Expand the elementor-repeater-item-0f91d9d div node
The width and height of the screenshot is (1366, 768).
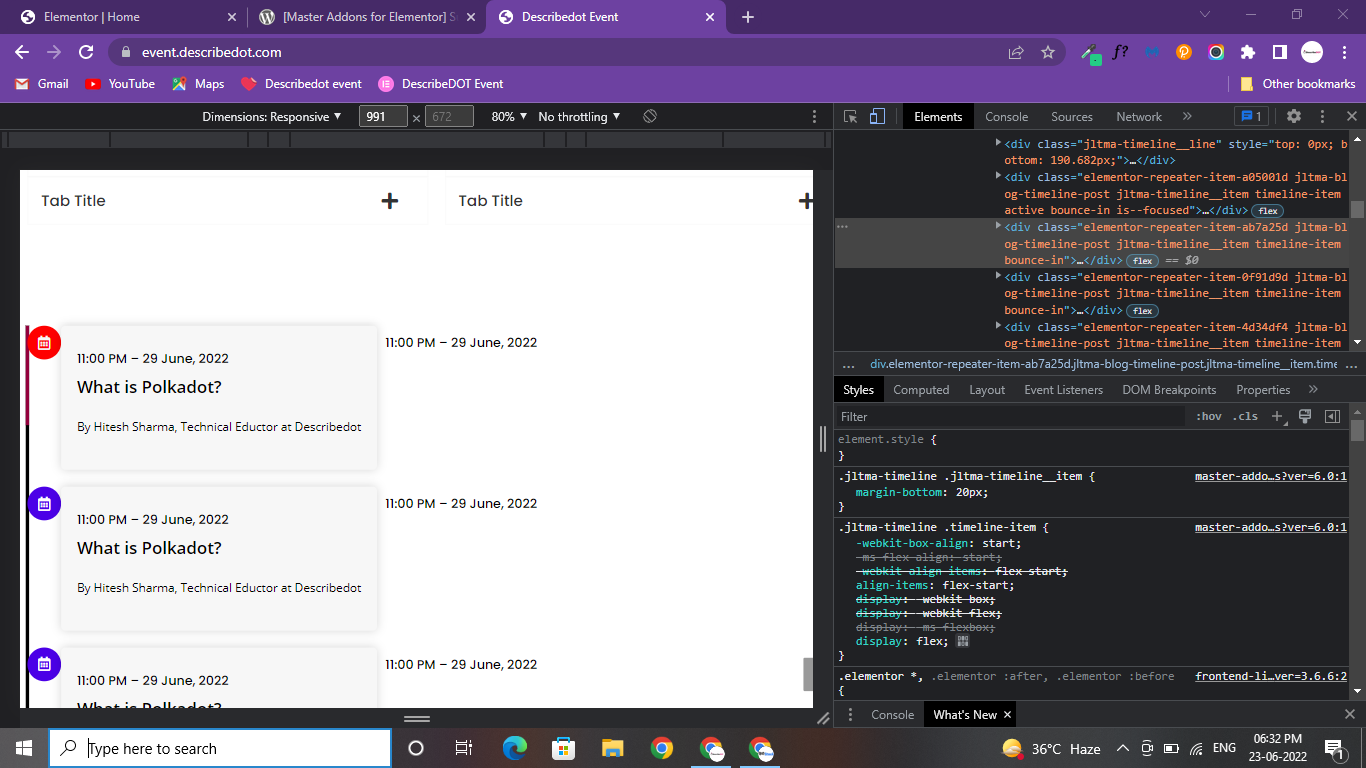click(x=998, y=277)
